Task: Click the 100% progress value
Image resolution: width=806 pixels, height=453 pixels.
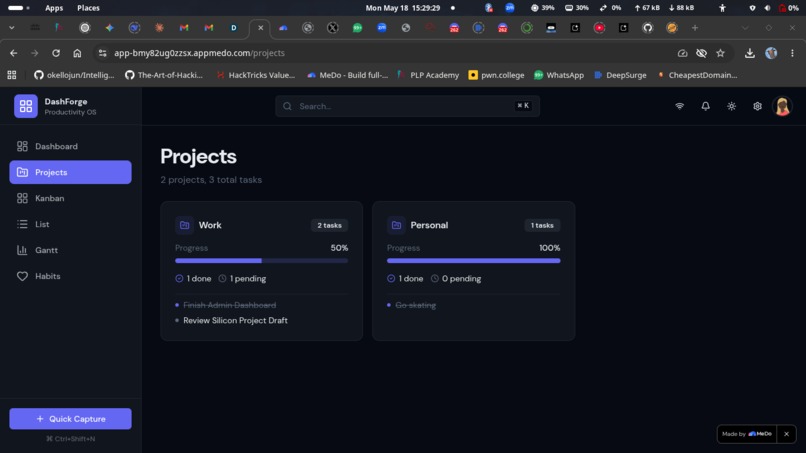Action: point(549,248)
